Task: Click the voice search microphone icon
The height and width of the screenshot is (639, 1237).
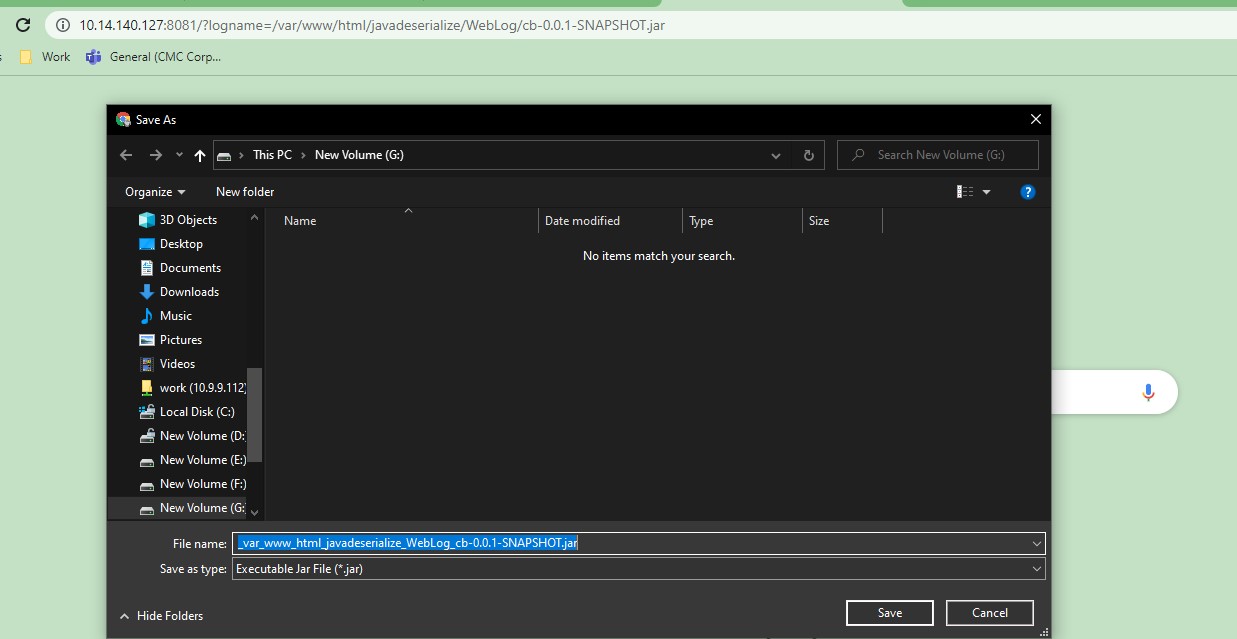Action: click(x=1148, y=392)
